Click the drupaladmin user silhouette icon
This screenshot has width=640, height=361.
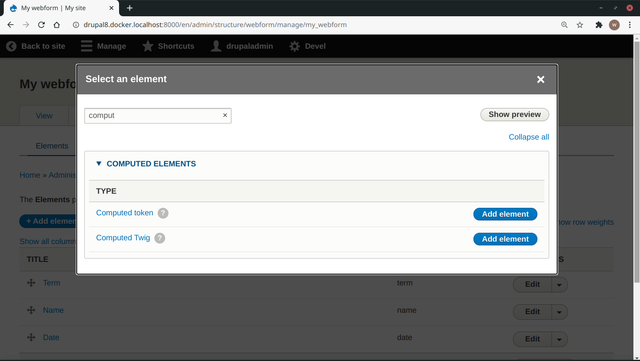pyautogui.click(x=216, y=46)
